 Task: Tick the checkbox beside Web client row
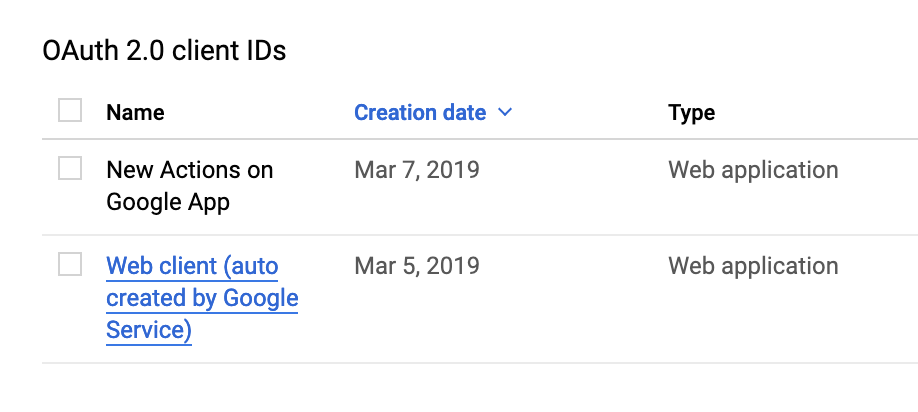coord(70,264)
